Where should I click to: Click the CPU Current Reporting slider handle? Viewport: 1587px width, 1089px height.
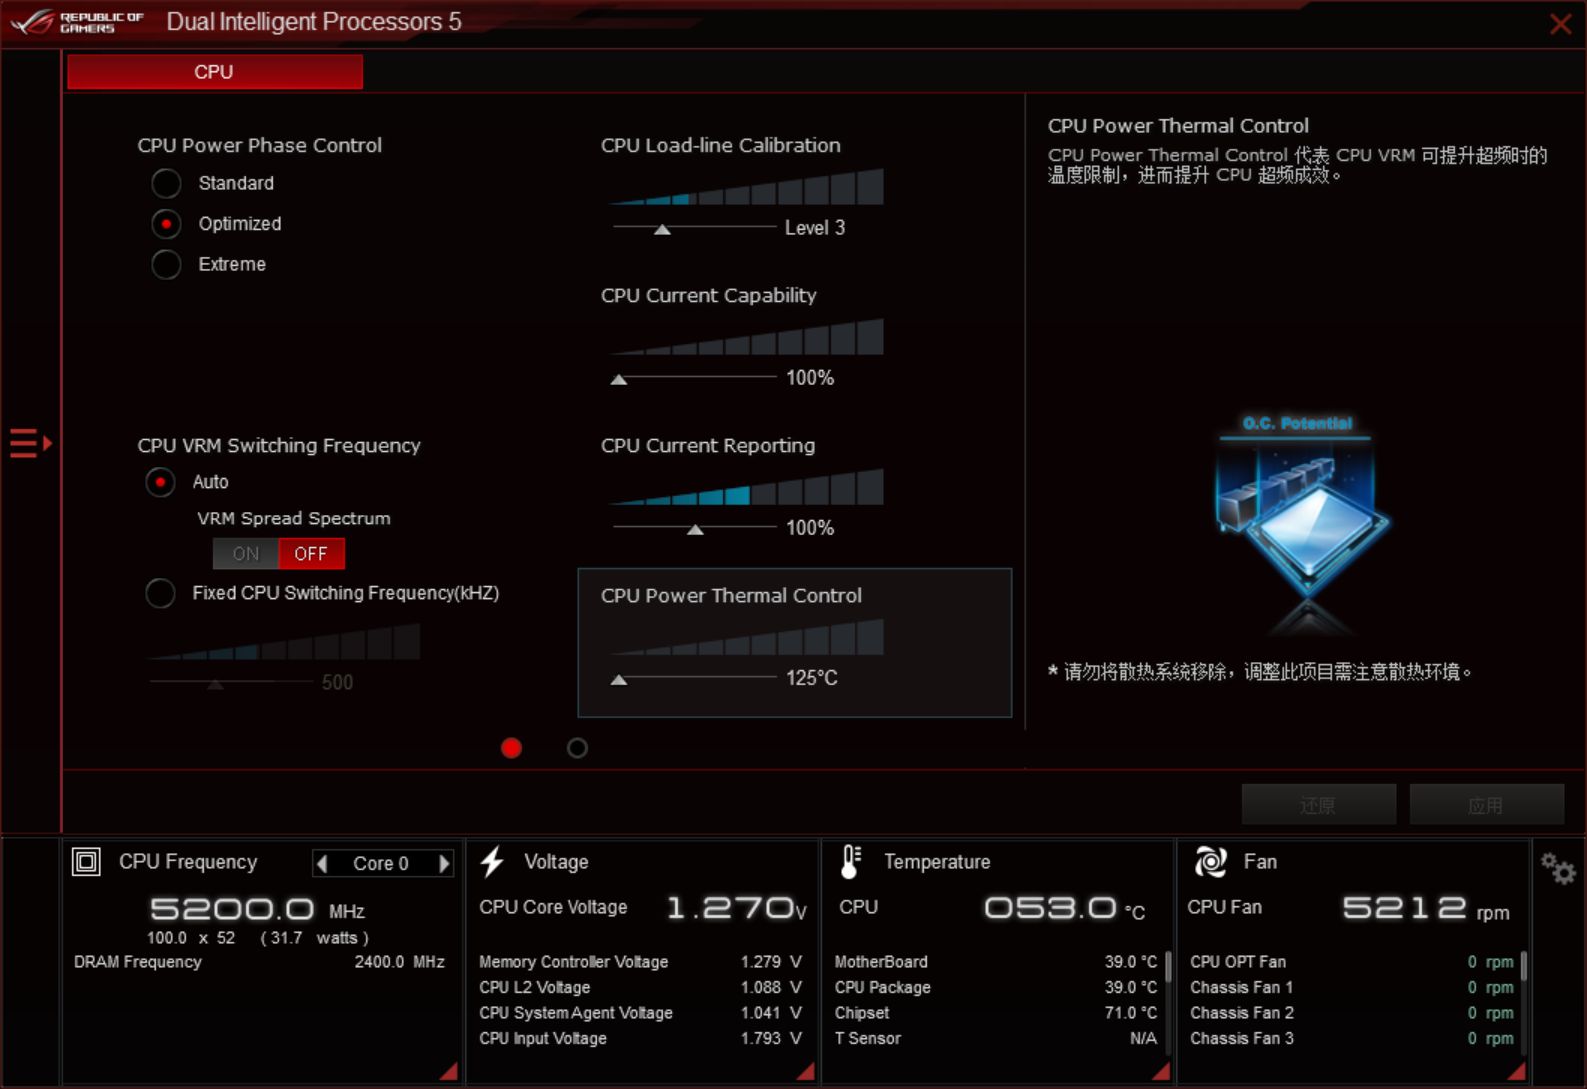pyautogui.click(x=695, y=529)
